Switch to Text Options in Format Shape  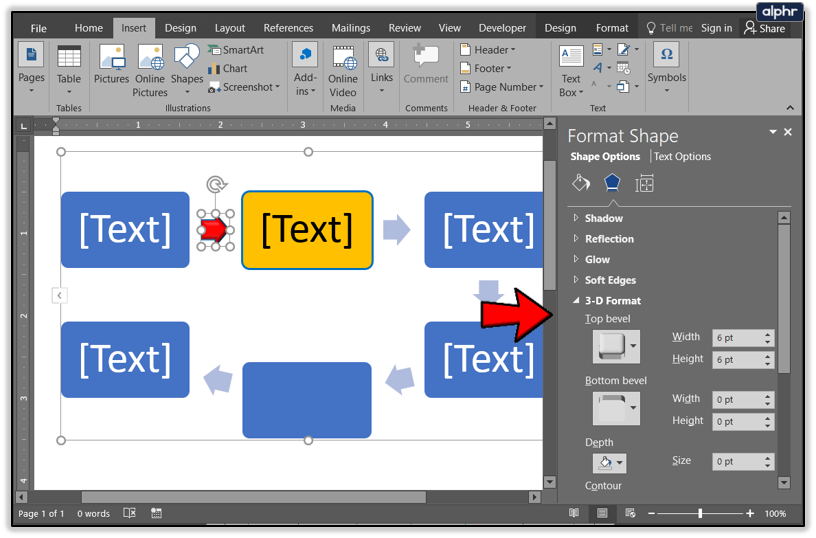pos(682,157)
